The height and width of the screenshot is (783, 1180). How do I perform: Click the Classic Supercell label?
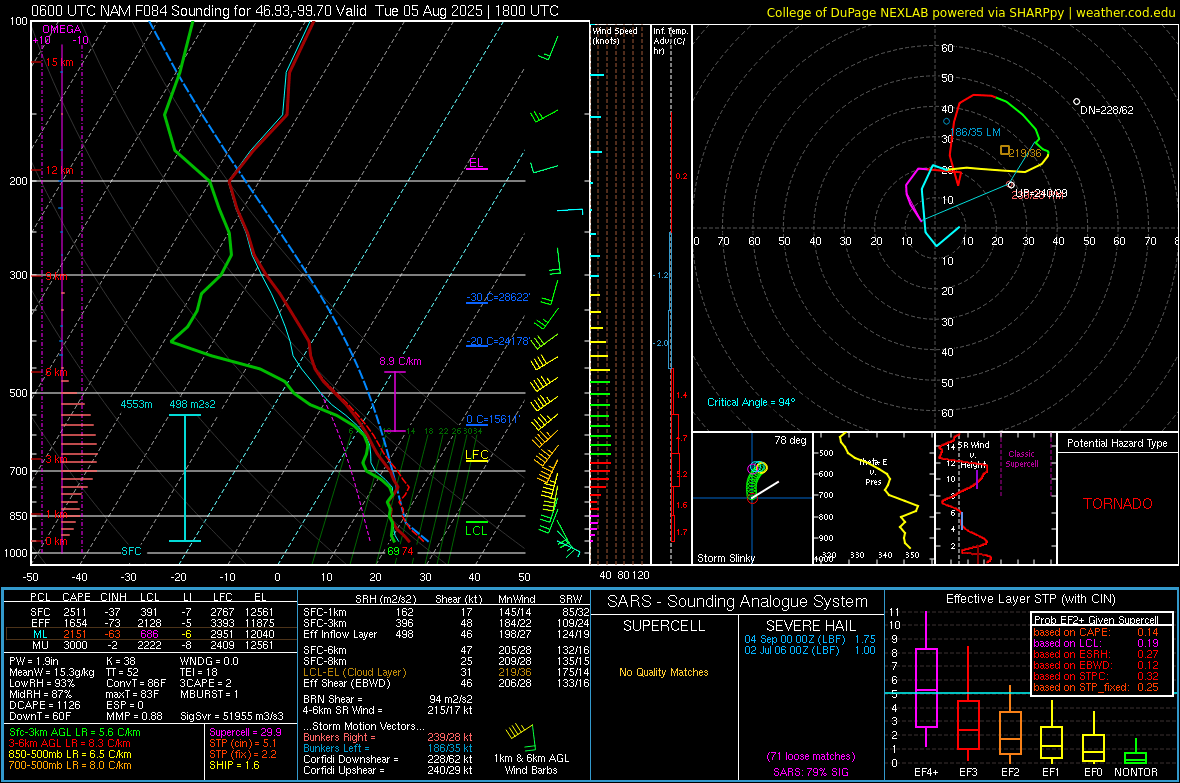coord(1021,459)
